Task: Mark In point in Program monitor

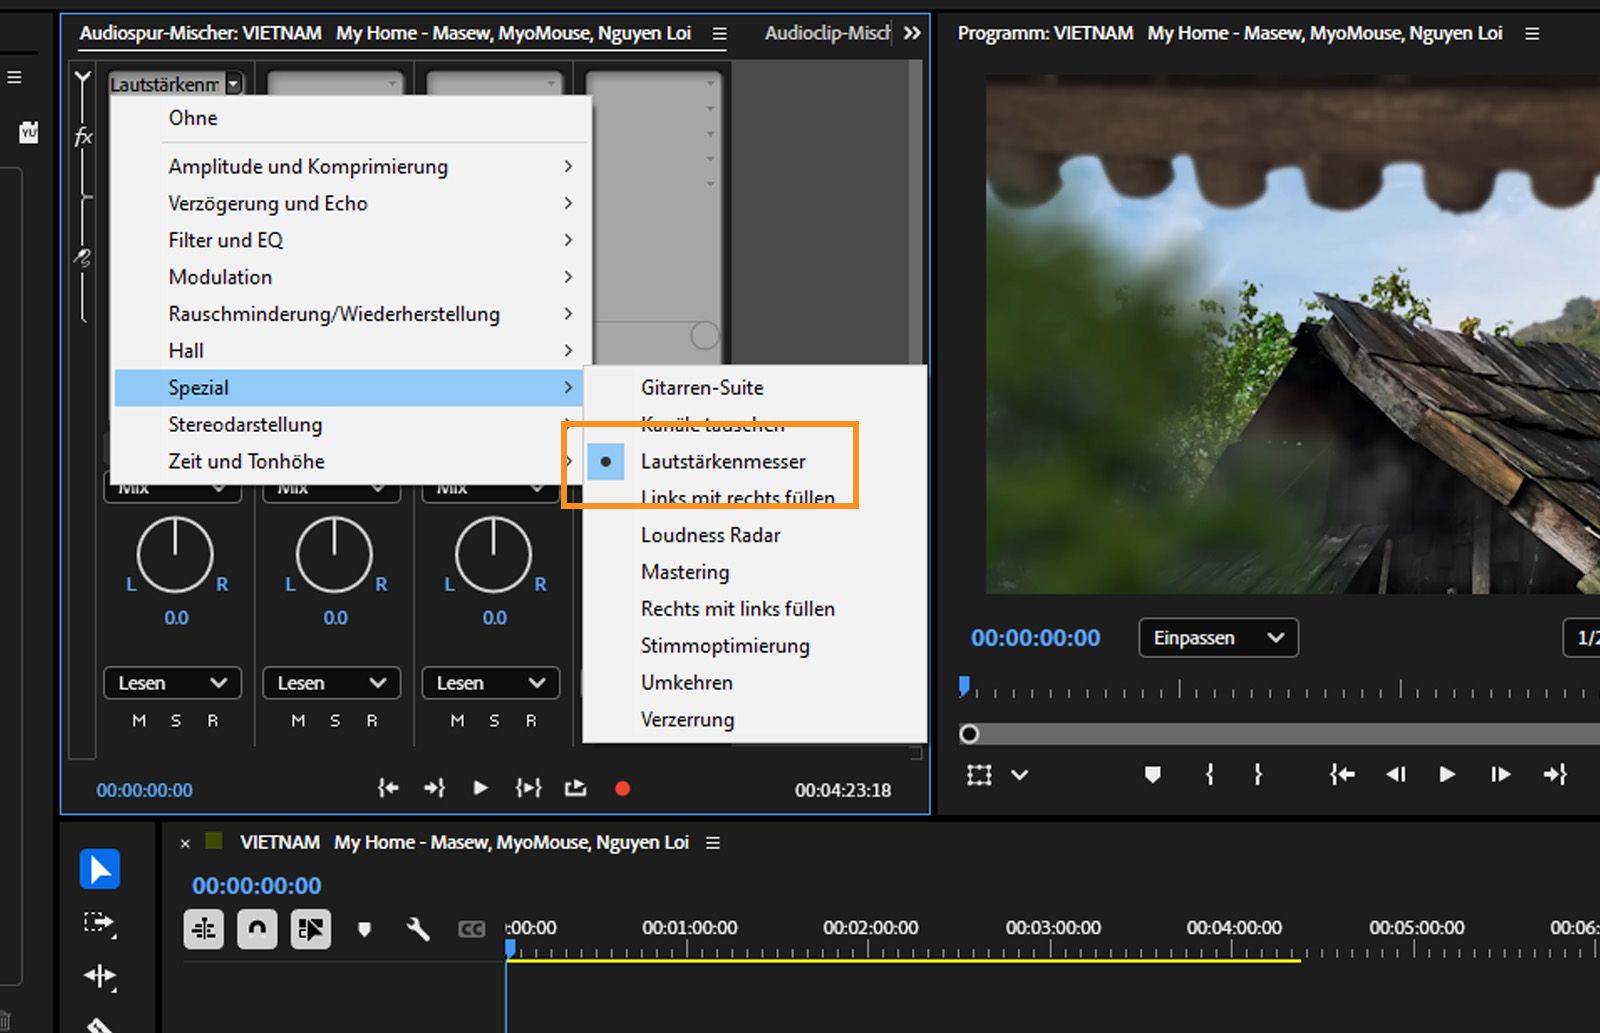Action: (1209, 774)
